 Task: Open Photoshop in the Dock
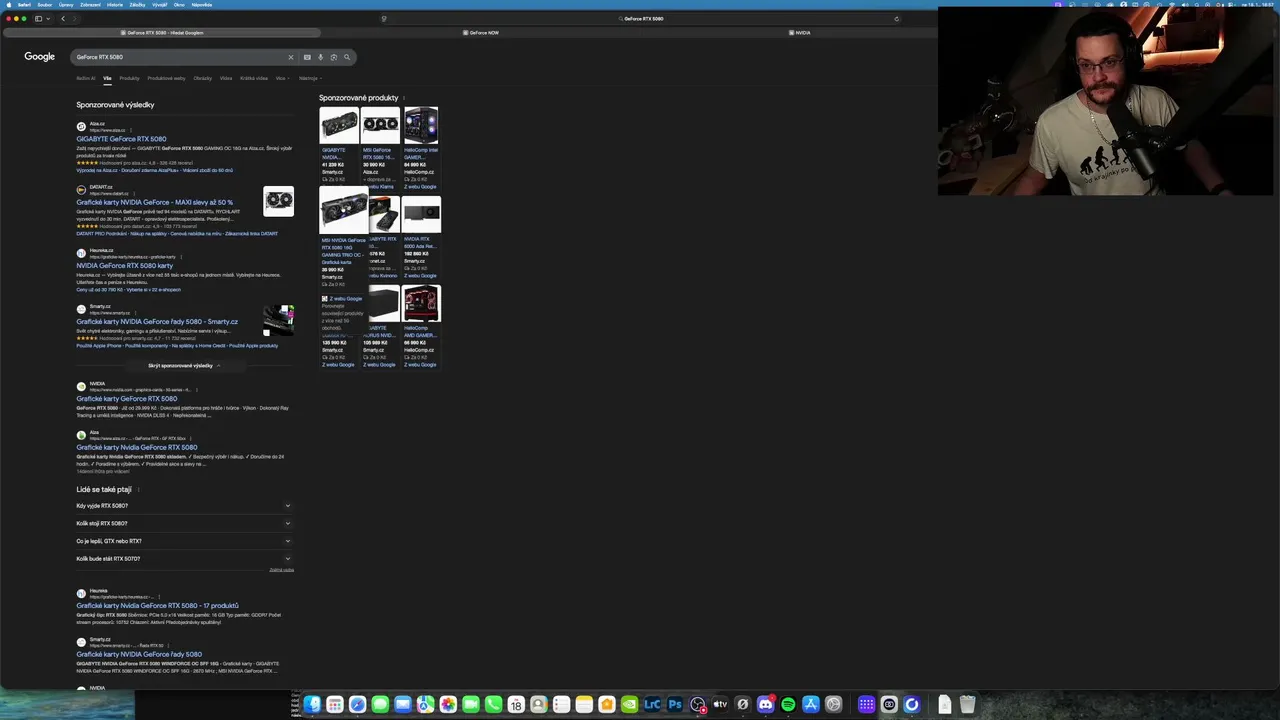click(x=675, y=705)
